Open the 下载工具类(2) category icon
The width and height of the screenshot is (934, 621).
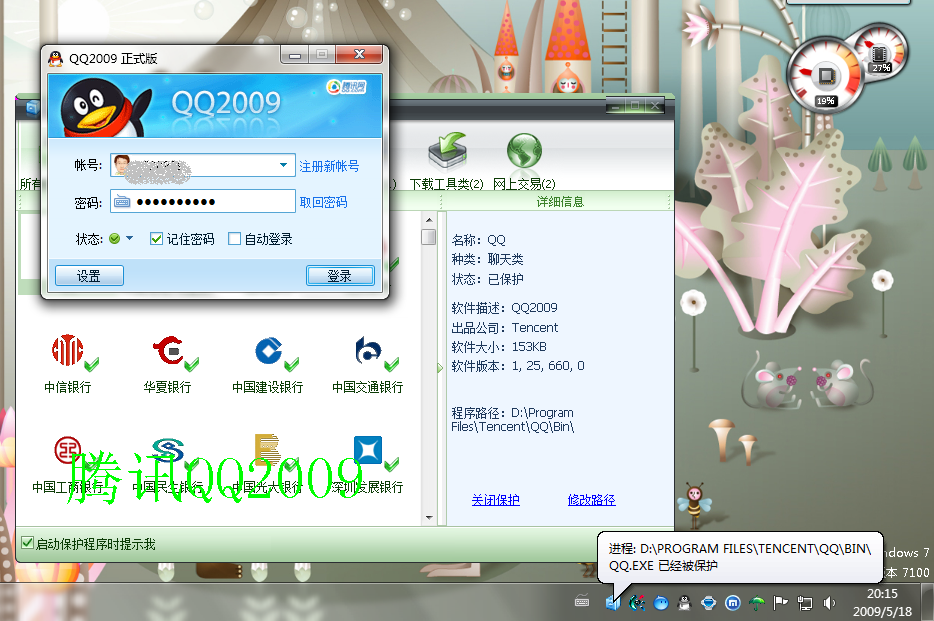tap(447, 151)
